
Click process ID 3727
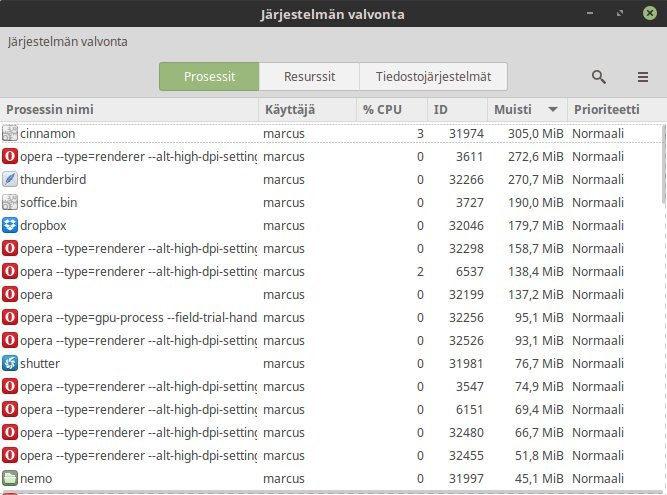470,202
